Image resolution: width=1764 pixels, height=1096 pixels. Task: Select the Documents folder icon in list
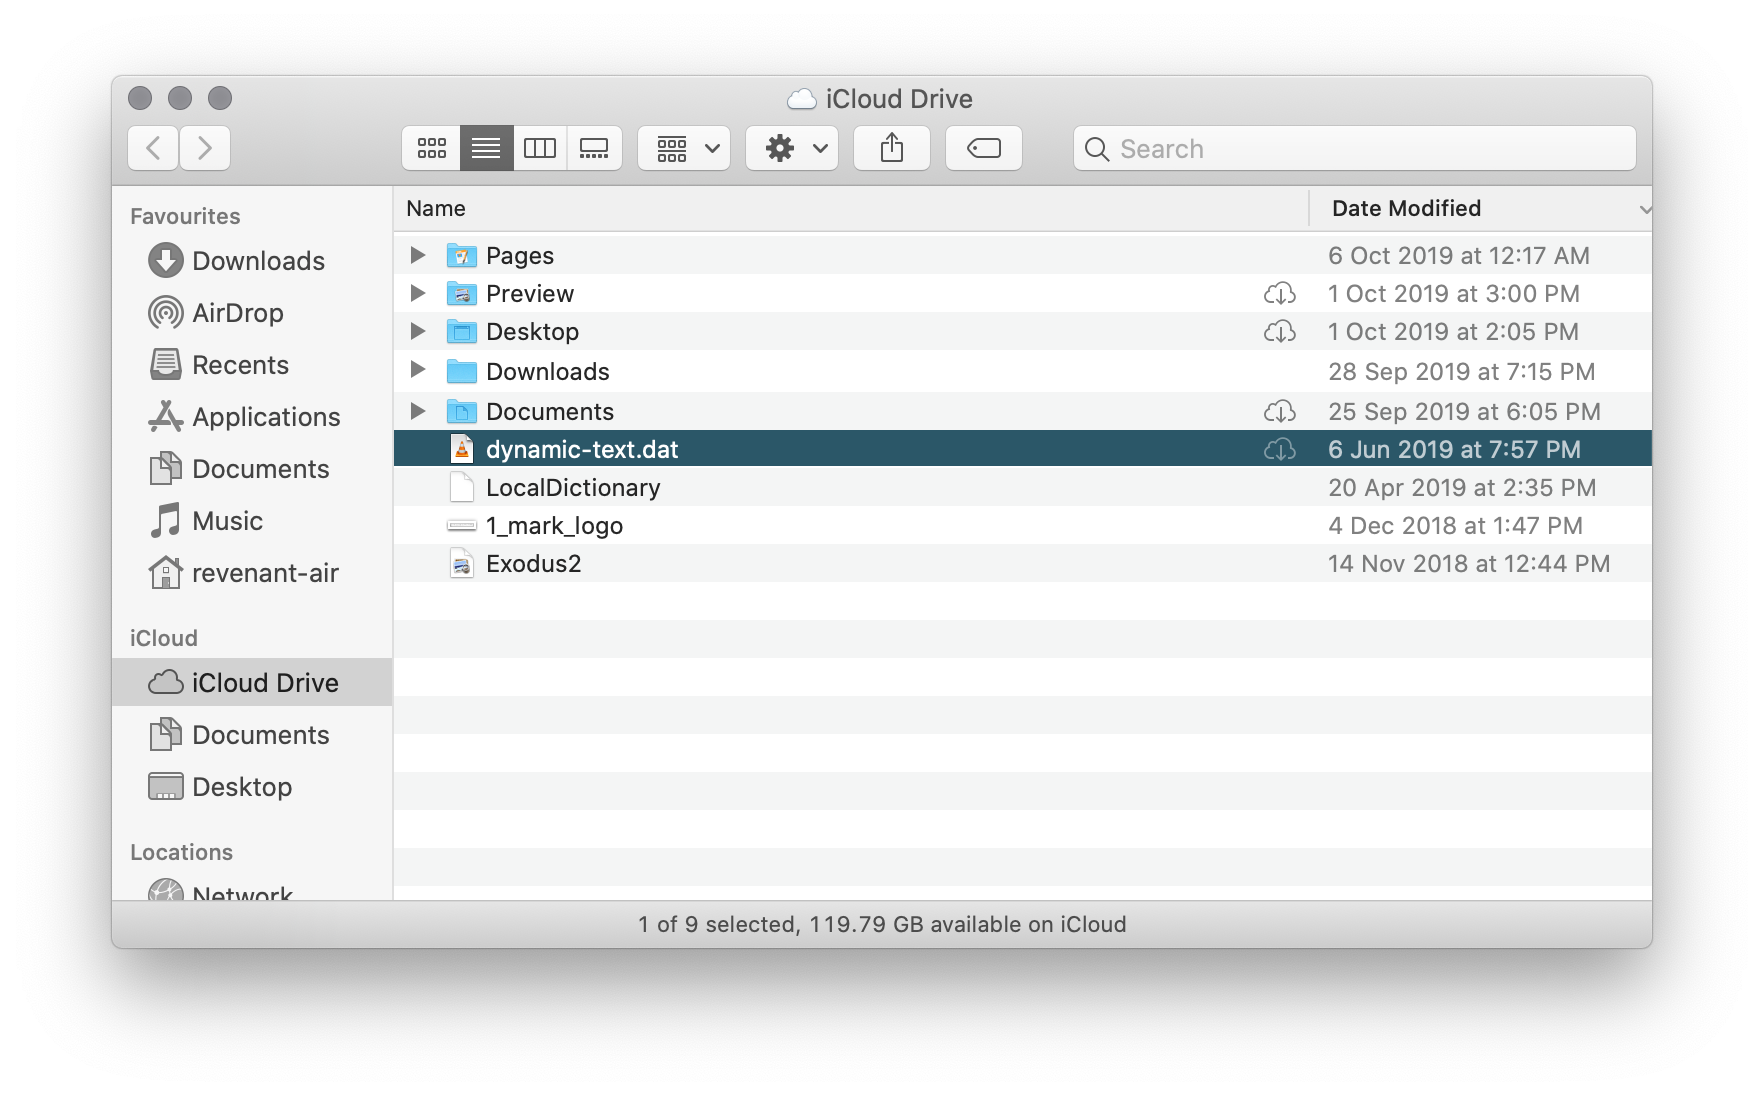click(461, 411)
